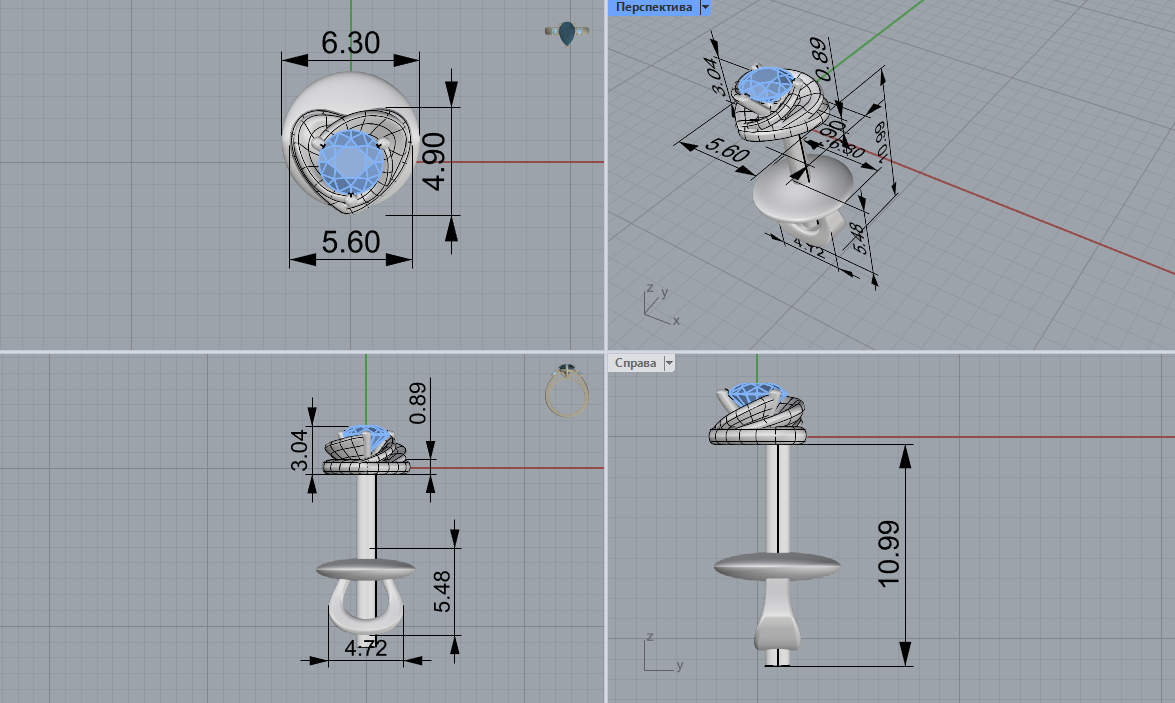Select the heart-shaped mesh setting in top view

pyautogui.click(x=351, y=159)
